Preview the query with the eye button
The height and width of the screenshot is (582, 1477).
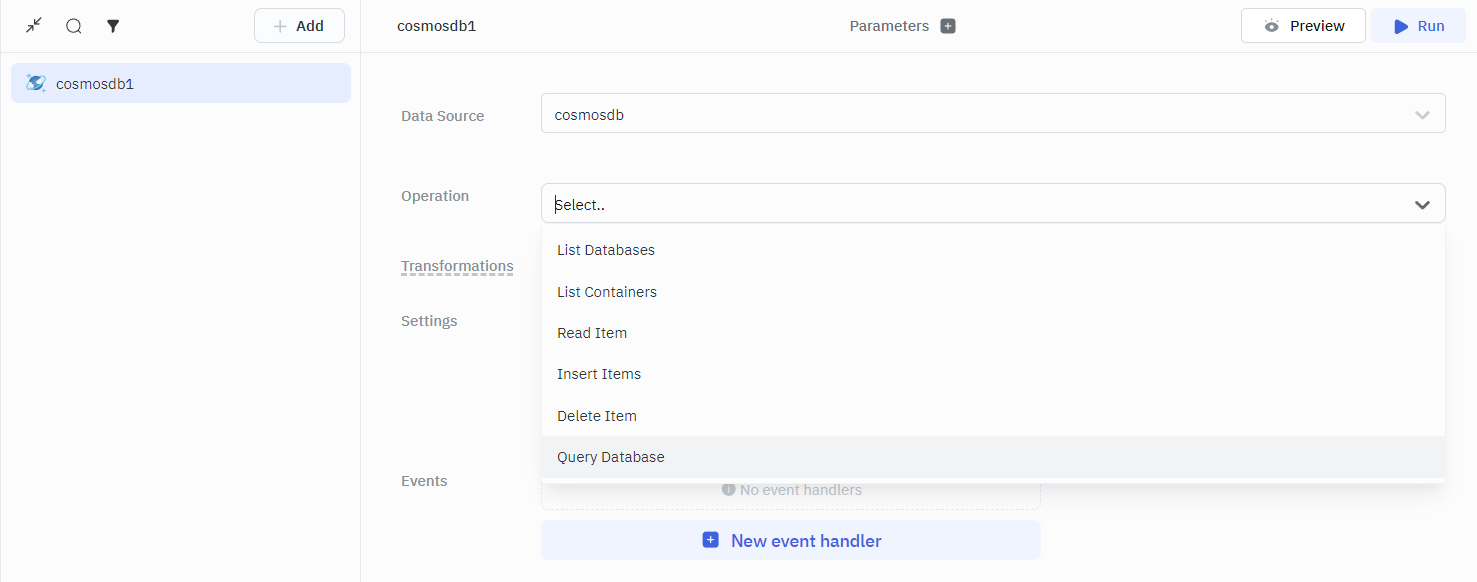point(1302,26)
